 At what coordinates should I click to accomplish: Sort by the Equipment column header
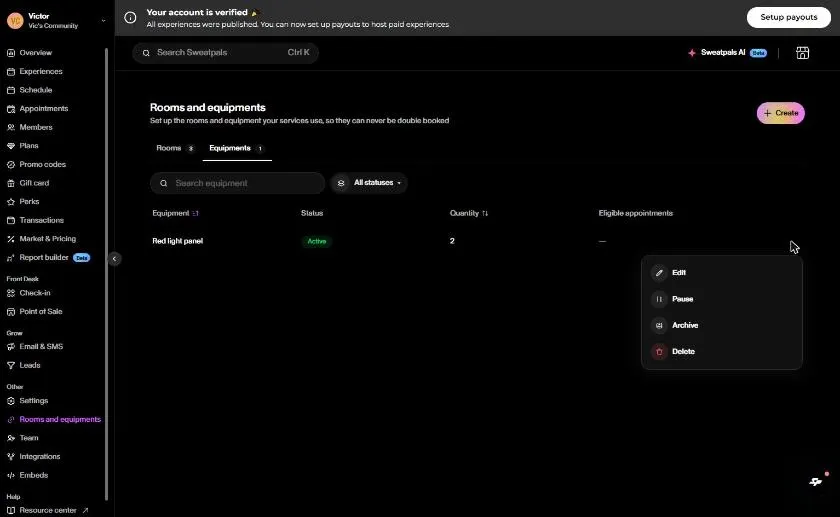(x=175, y=213)
